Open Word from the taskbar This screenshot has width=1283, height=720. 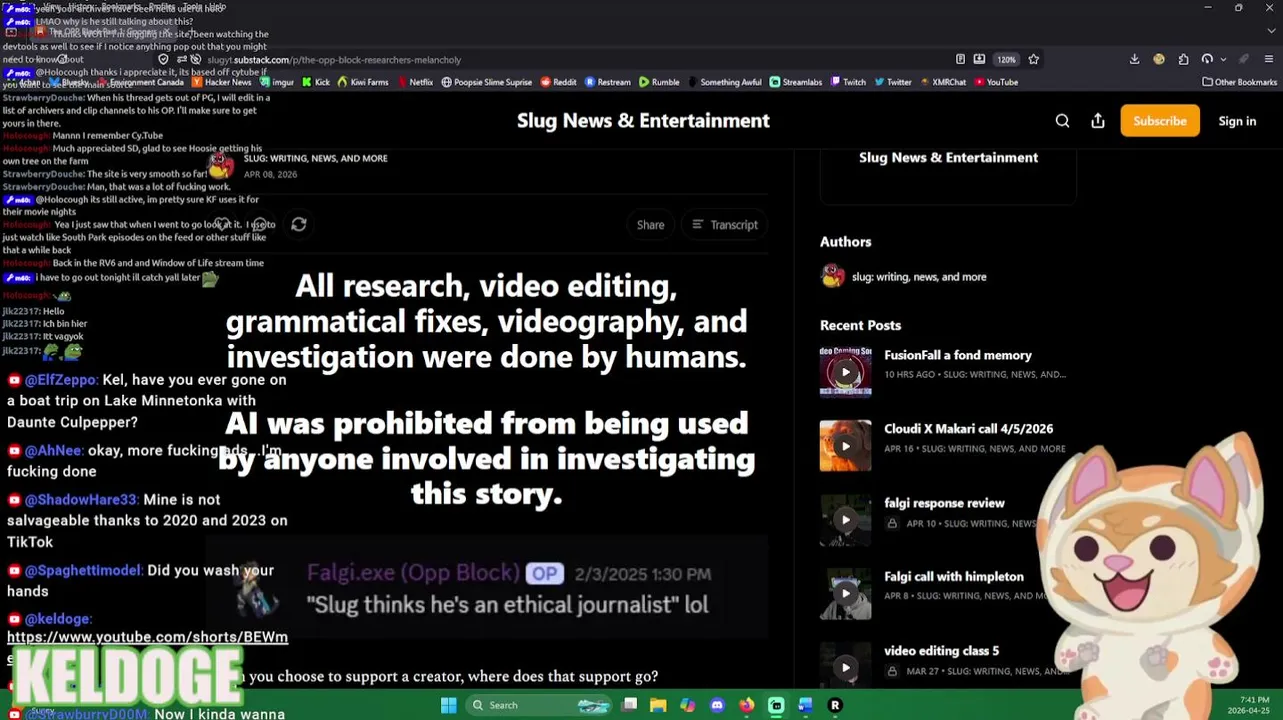(805, 706)
